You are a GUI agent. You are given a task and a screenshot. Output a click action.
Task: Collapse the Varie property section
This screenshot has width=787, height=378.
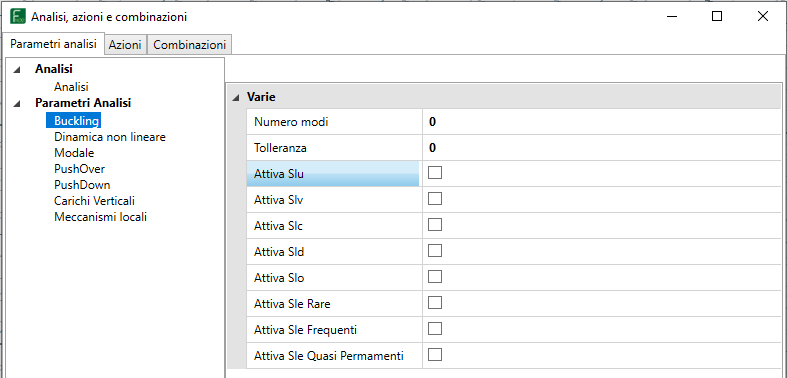point(236,98)
